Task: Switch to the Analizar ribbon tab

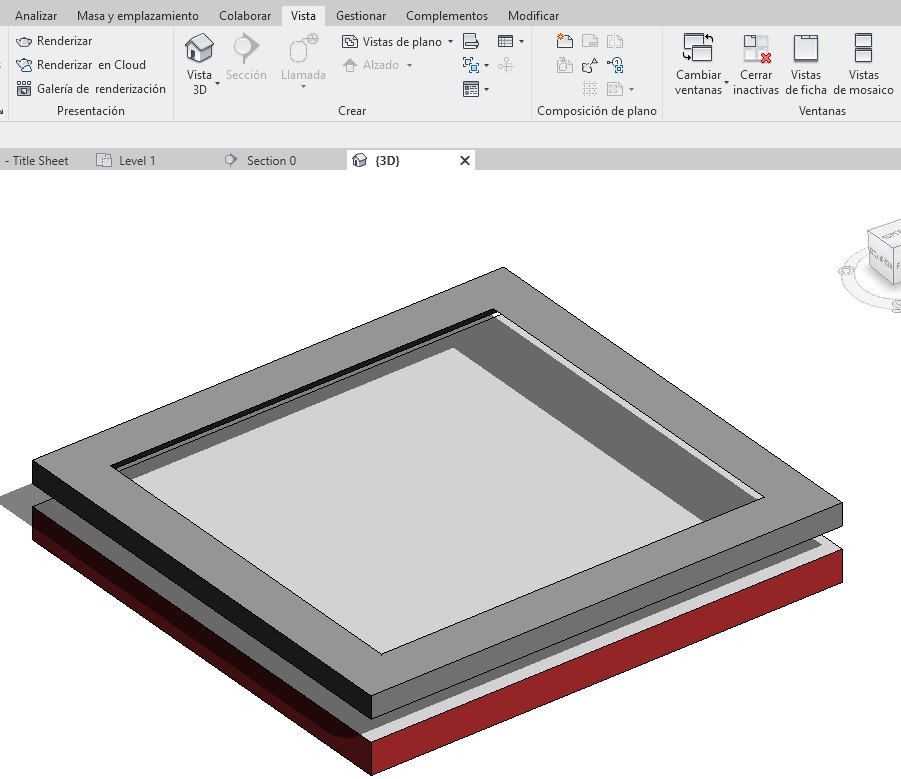Action: (36, 16)
